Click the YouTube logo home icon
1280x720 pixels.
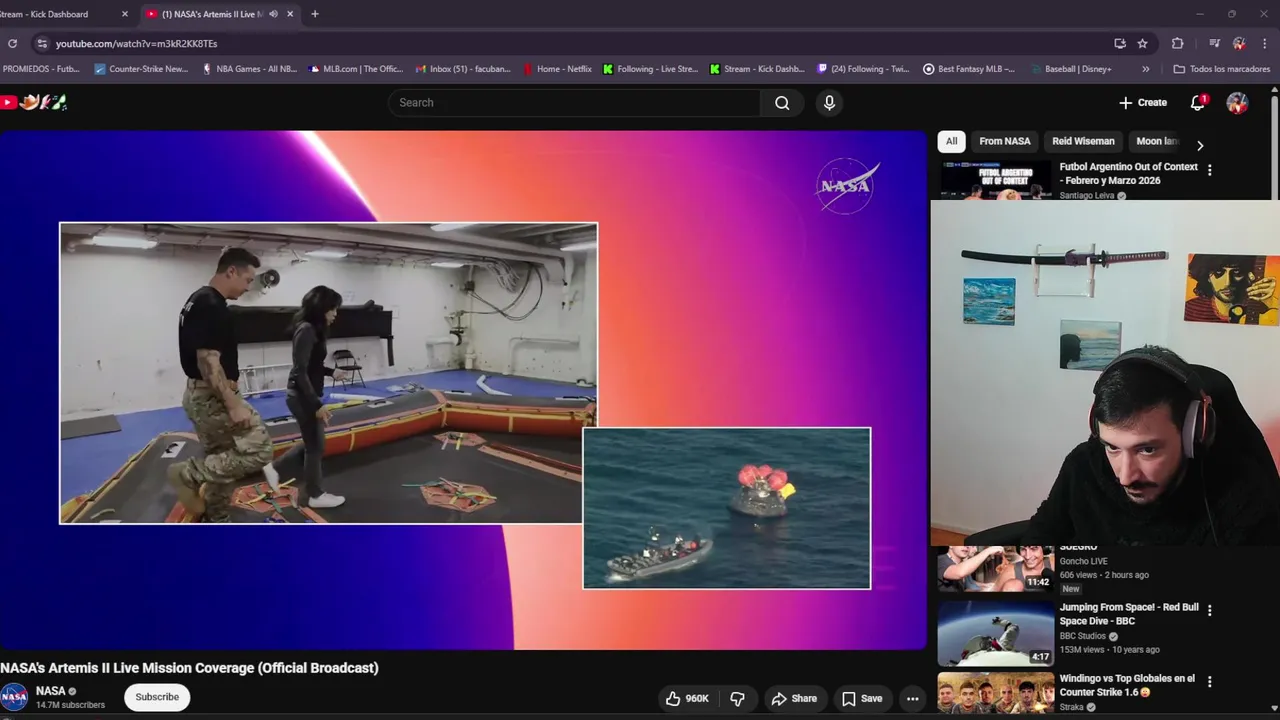click(x=8, y=102)
